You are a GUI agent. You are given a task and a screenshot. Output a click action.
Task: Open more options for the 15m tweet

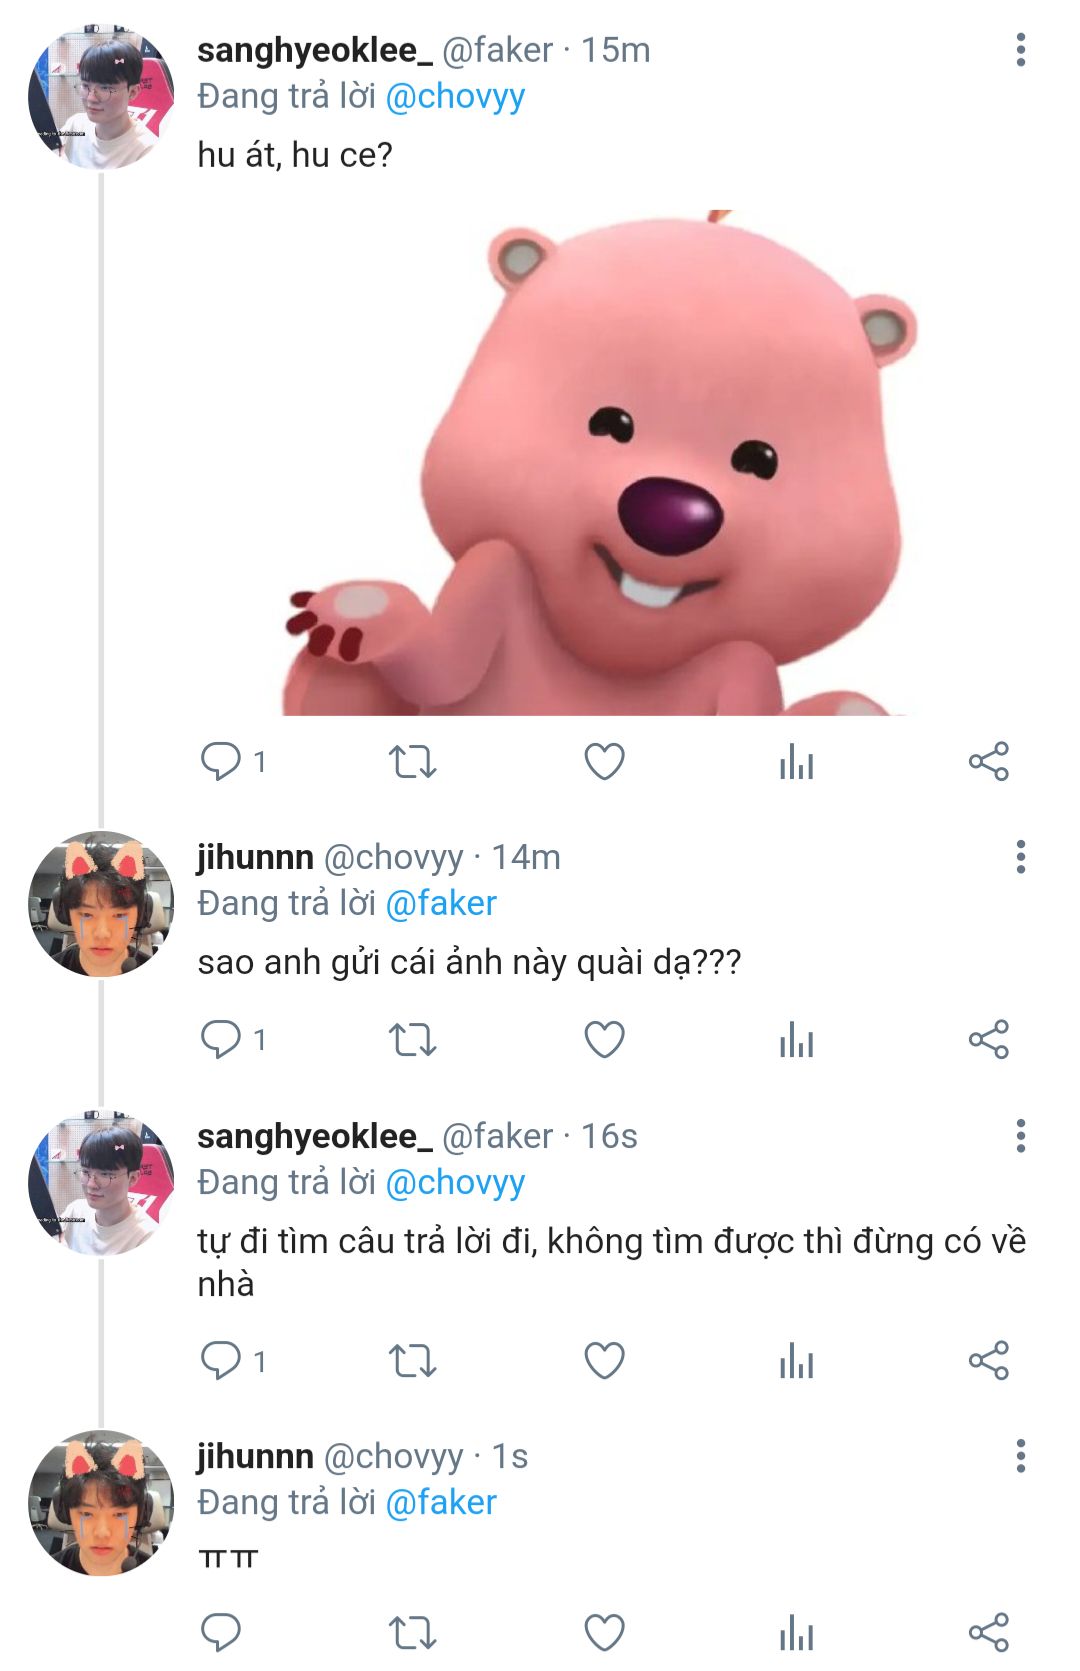(x=1020, y=50)
